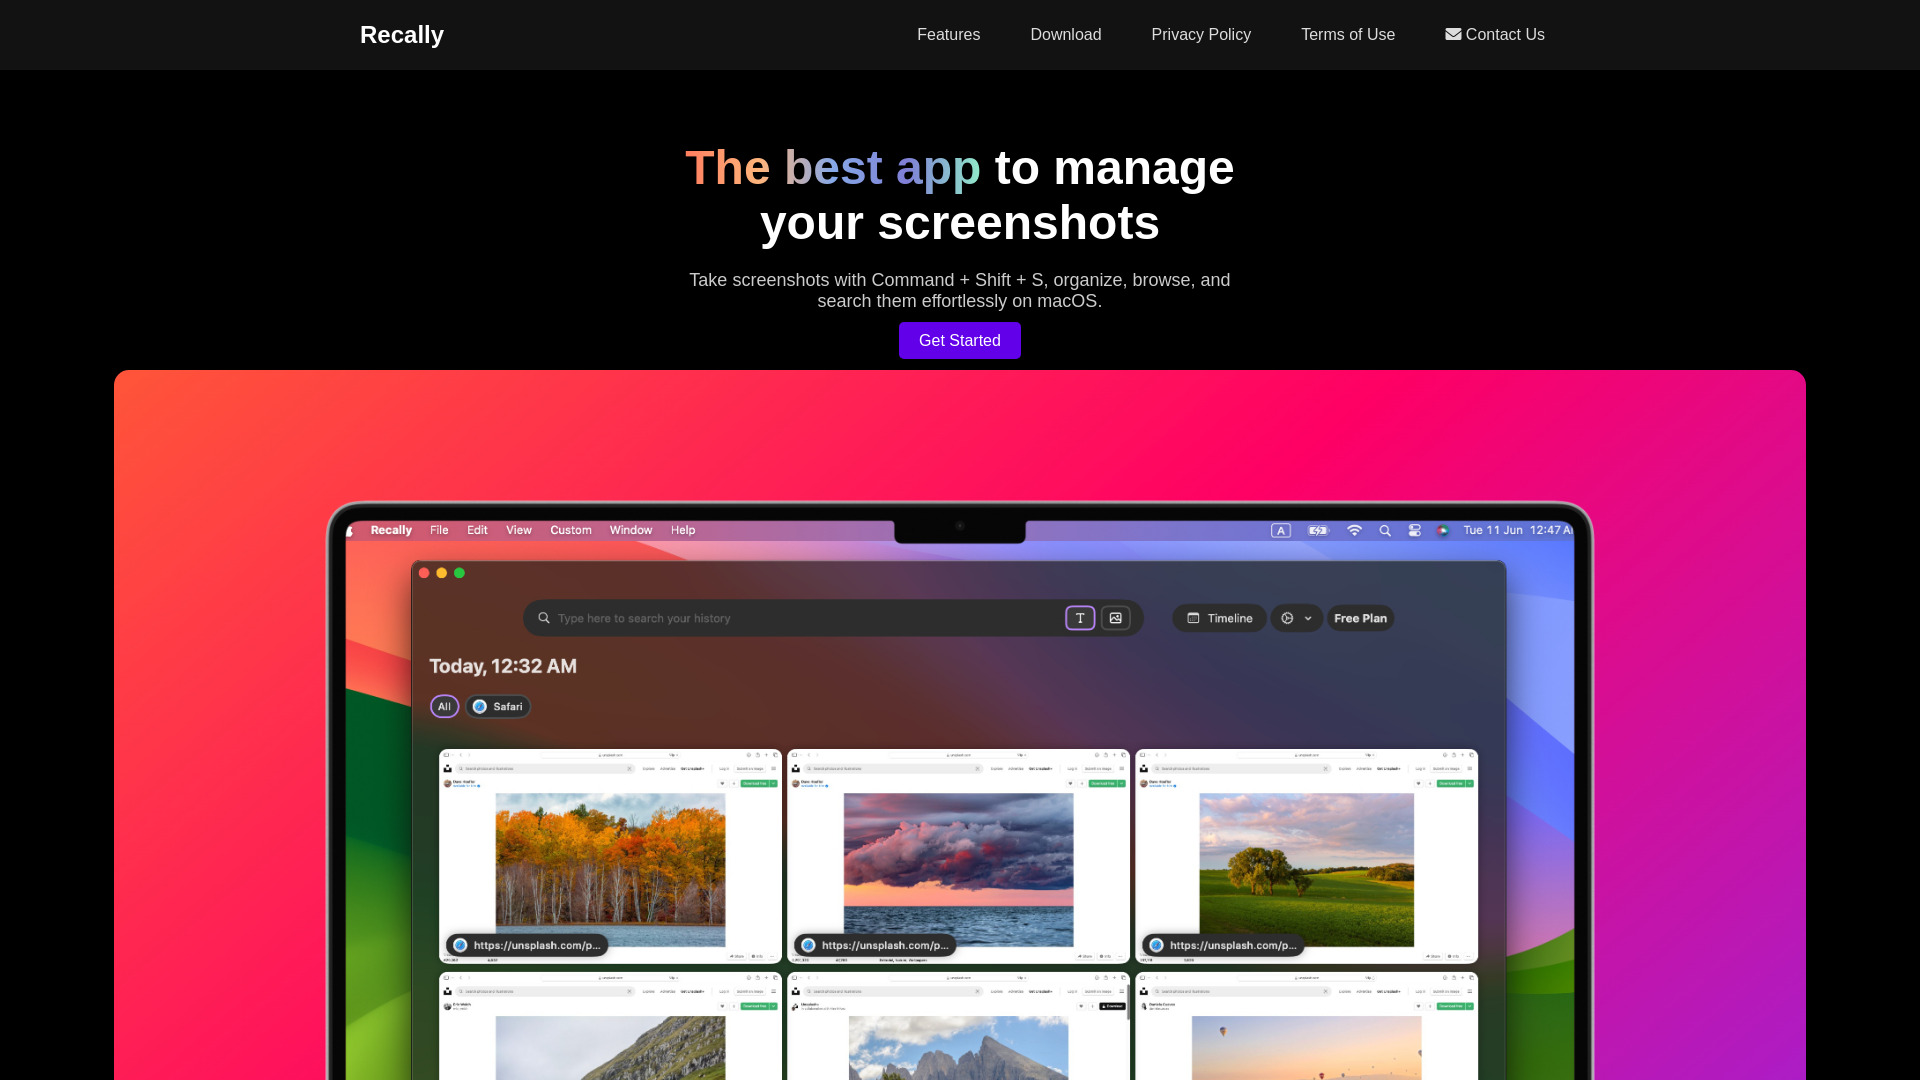Expand the Custom menu in menu bar

(x=571, y=529)
